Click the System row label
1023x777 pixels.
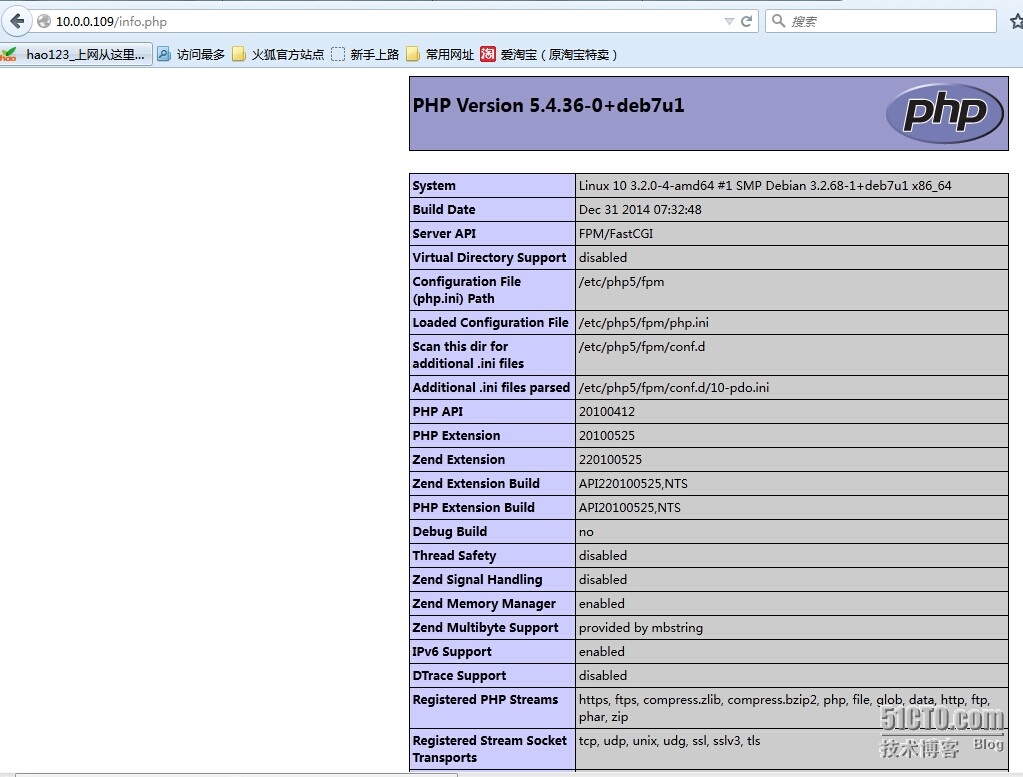point(434,185)
